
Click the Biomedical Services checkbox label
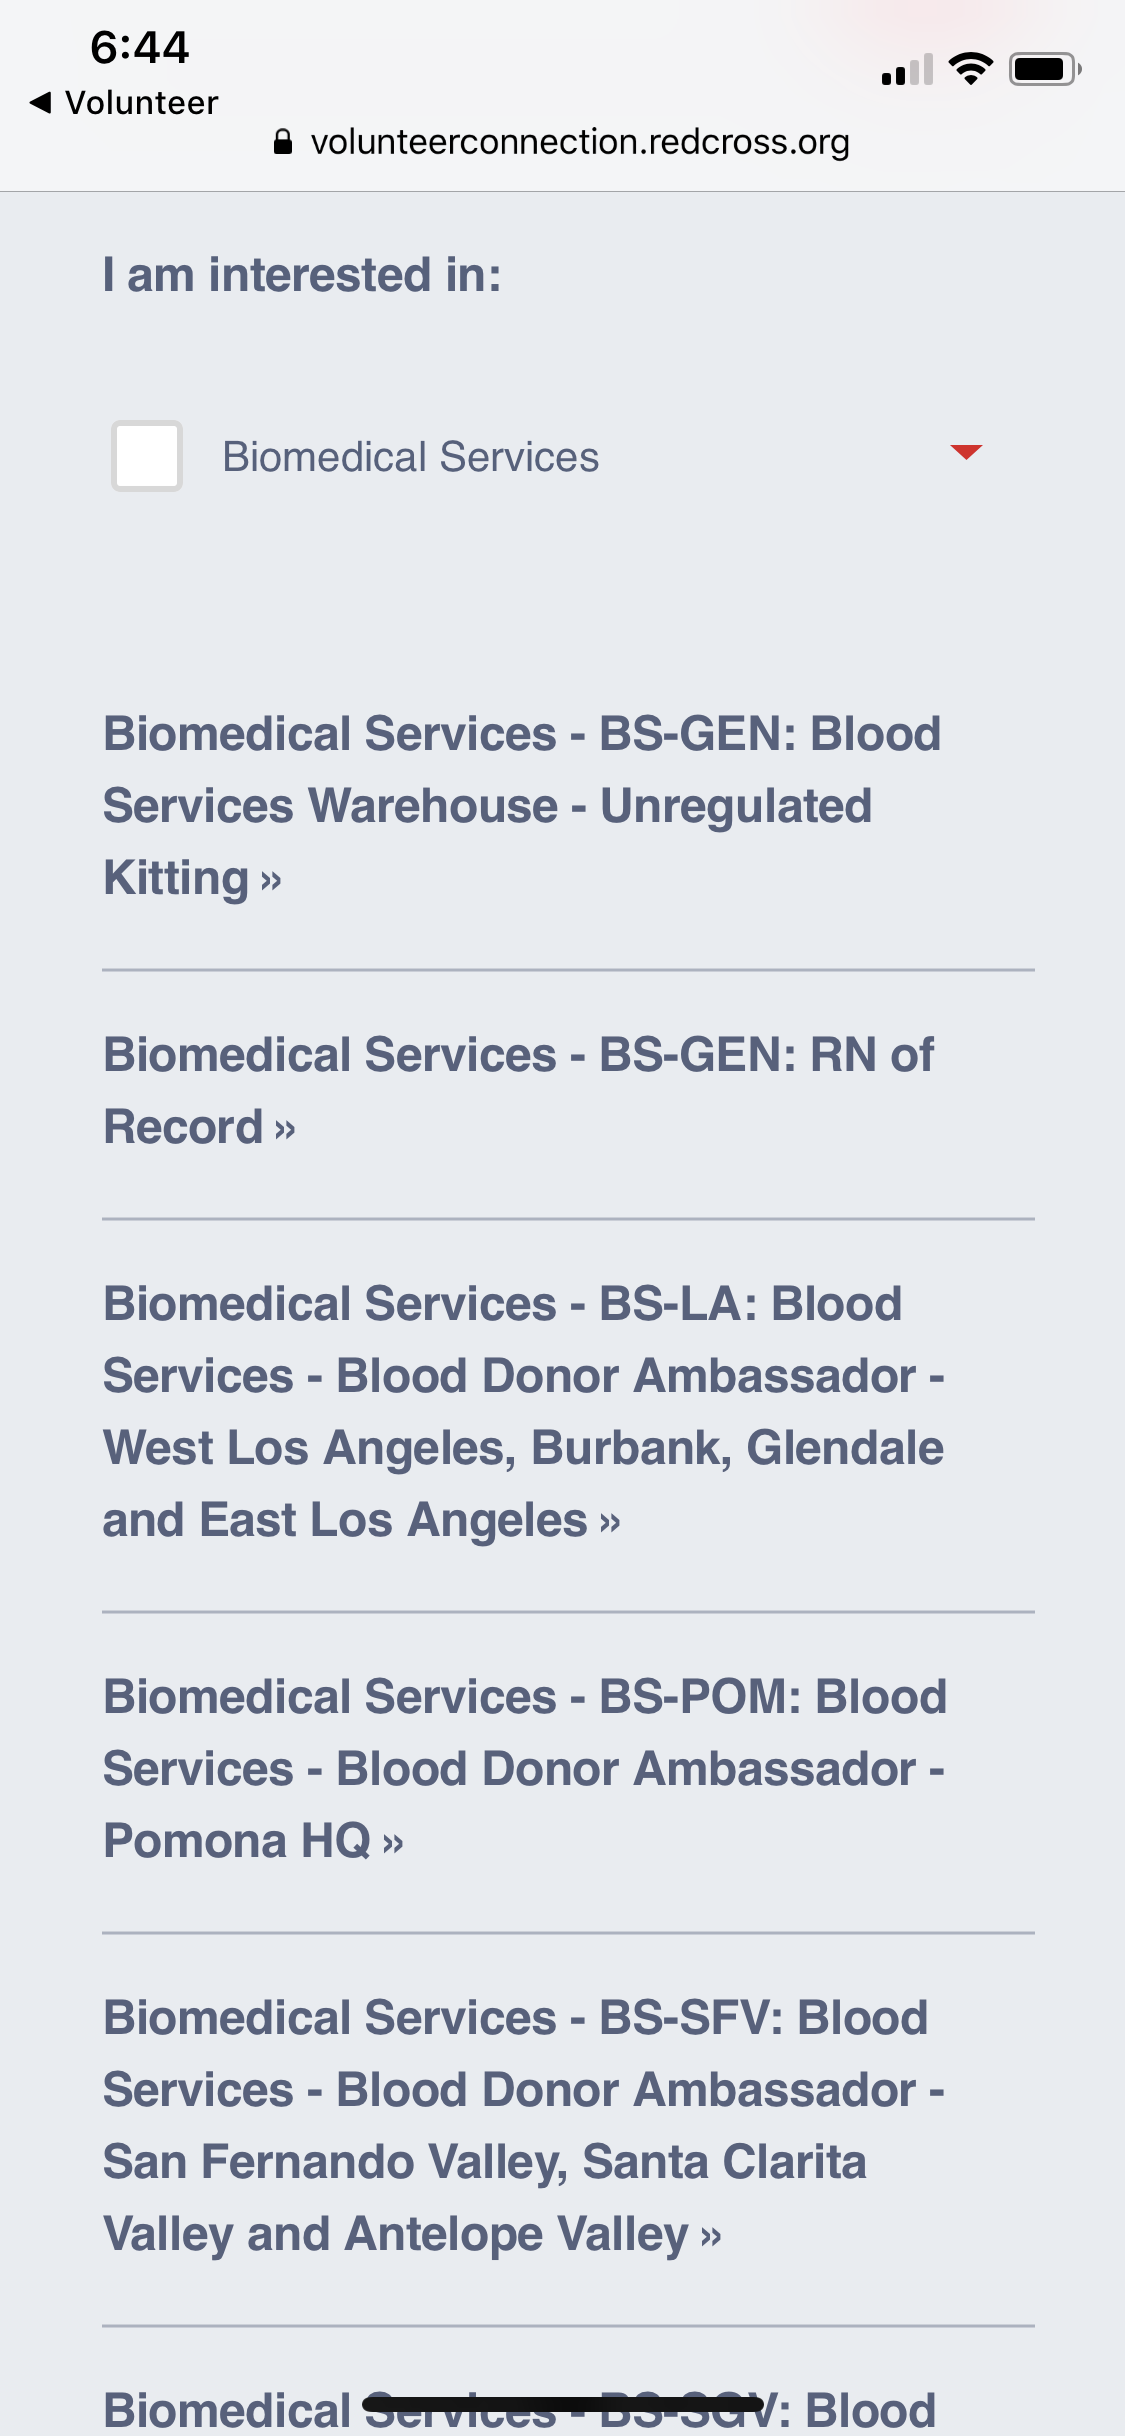point(410,457)
